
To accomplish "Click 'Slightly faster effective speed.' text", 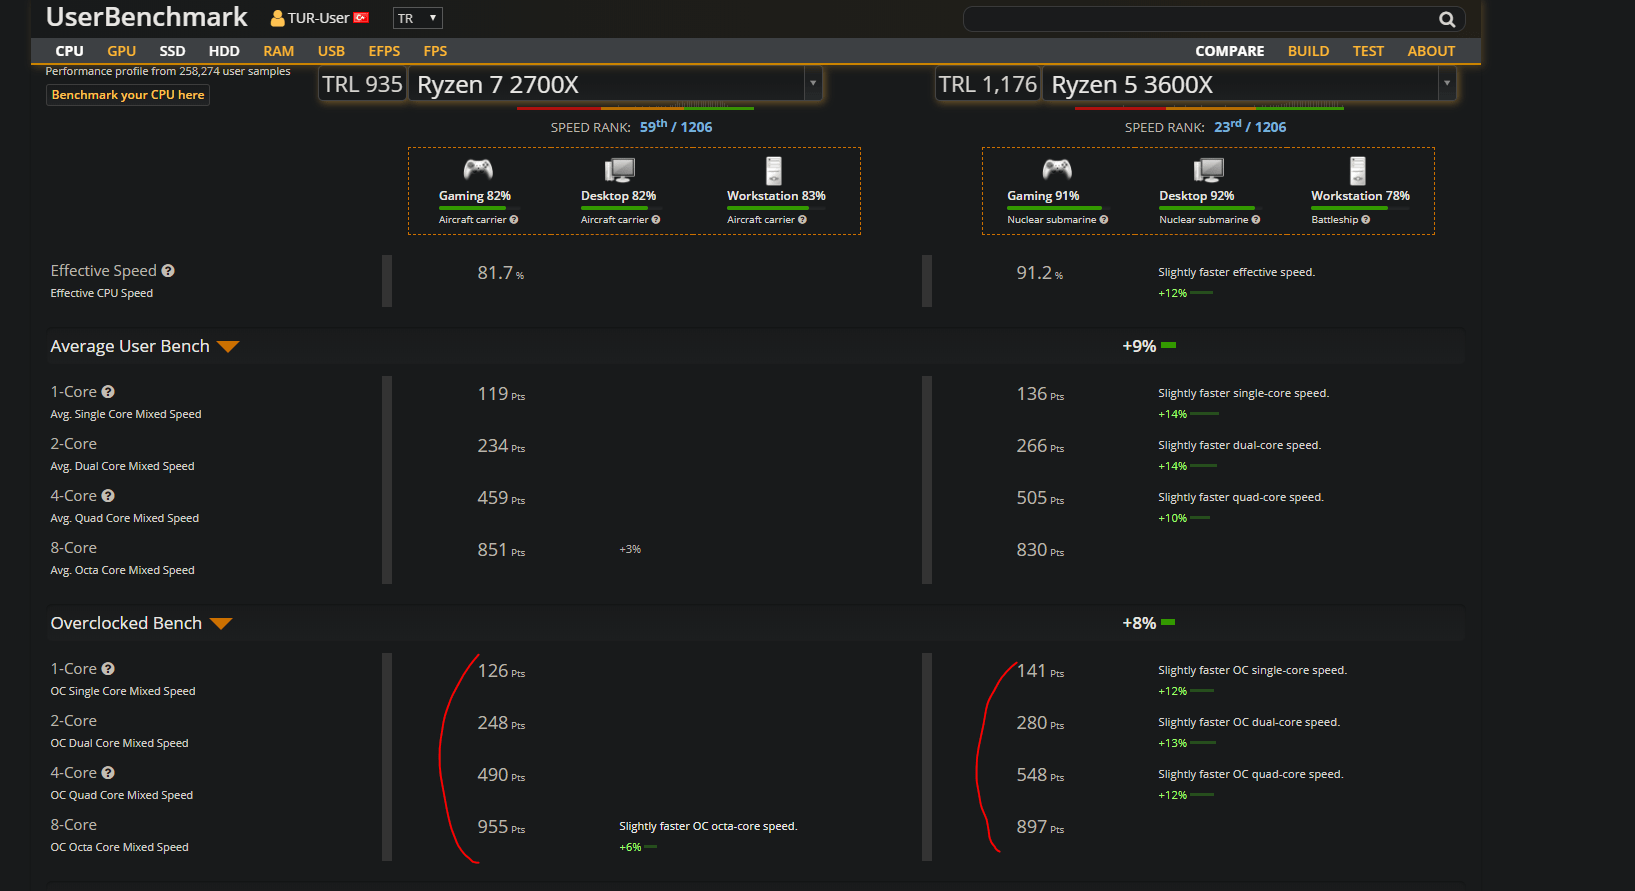I will tap(1236, 272).
